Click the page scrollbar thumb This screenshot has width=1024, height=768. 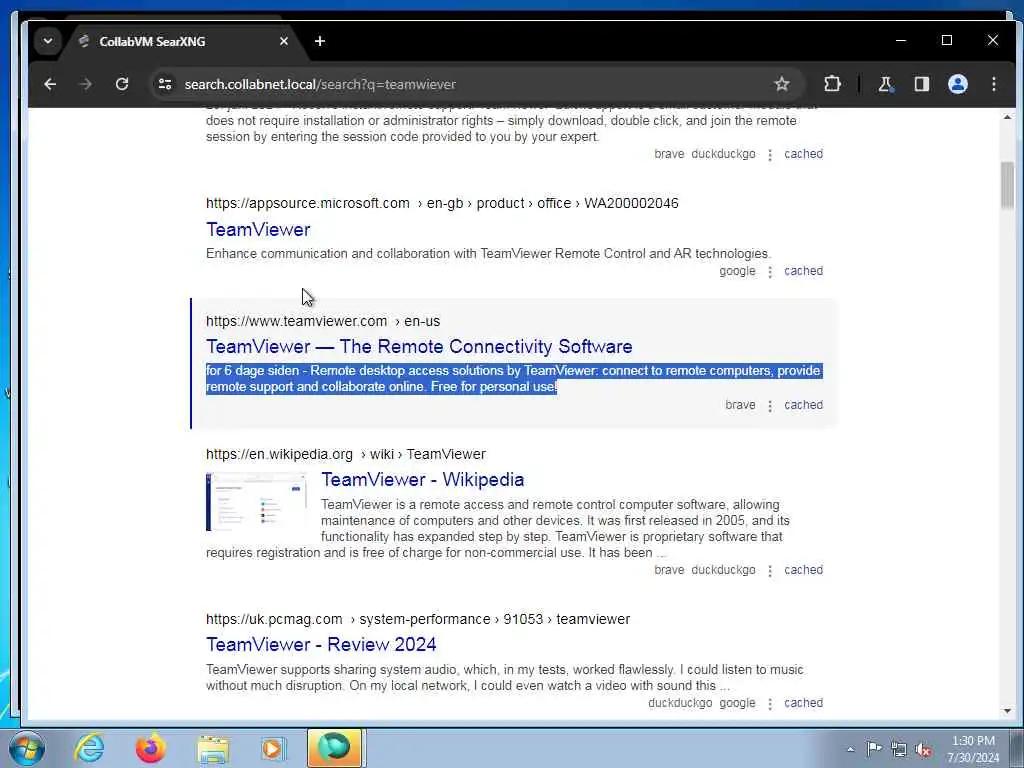click(x=1007, y=185)
